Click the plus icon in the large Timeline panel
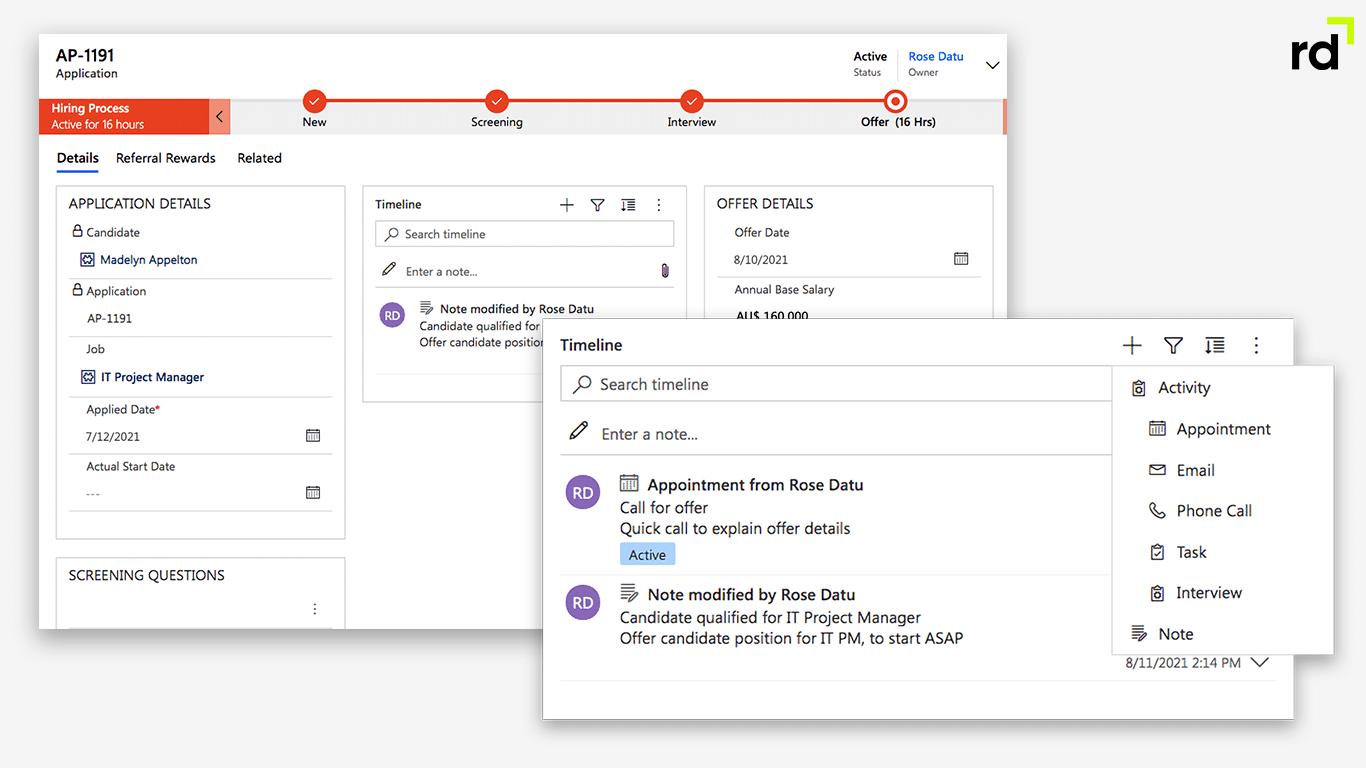This screenshot has height=768, width=1366. click(1132, 346)
